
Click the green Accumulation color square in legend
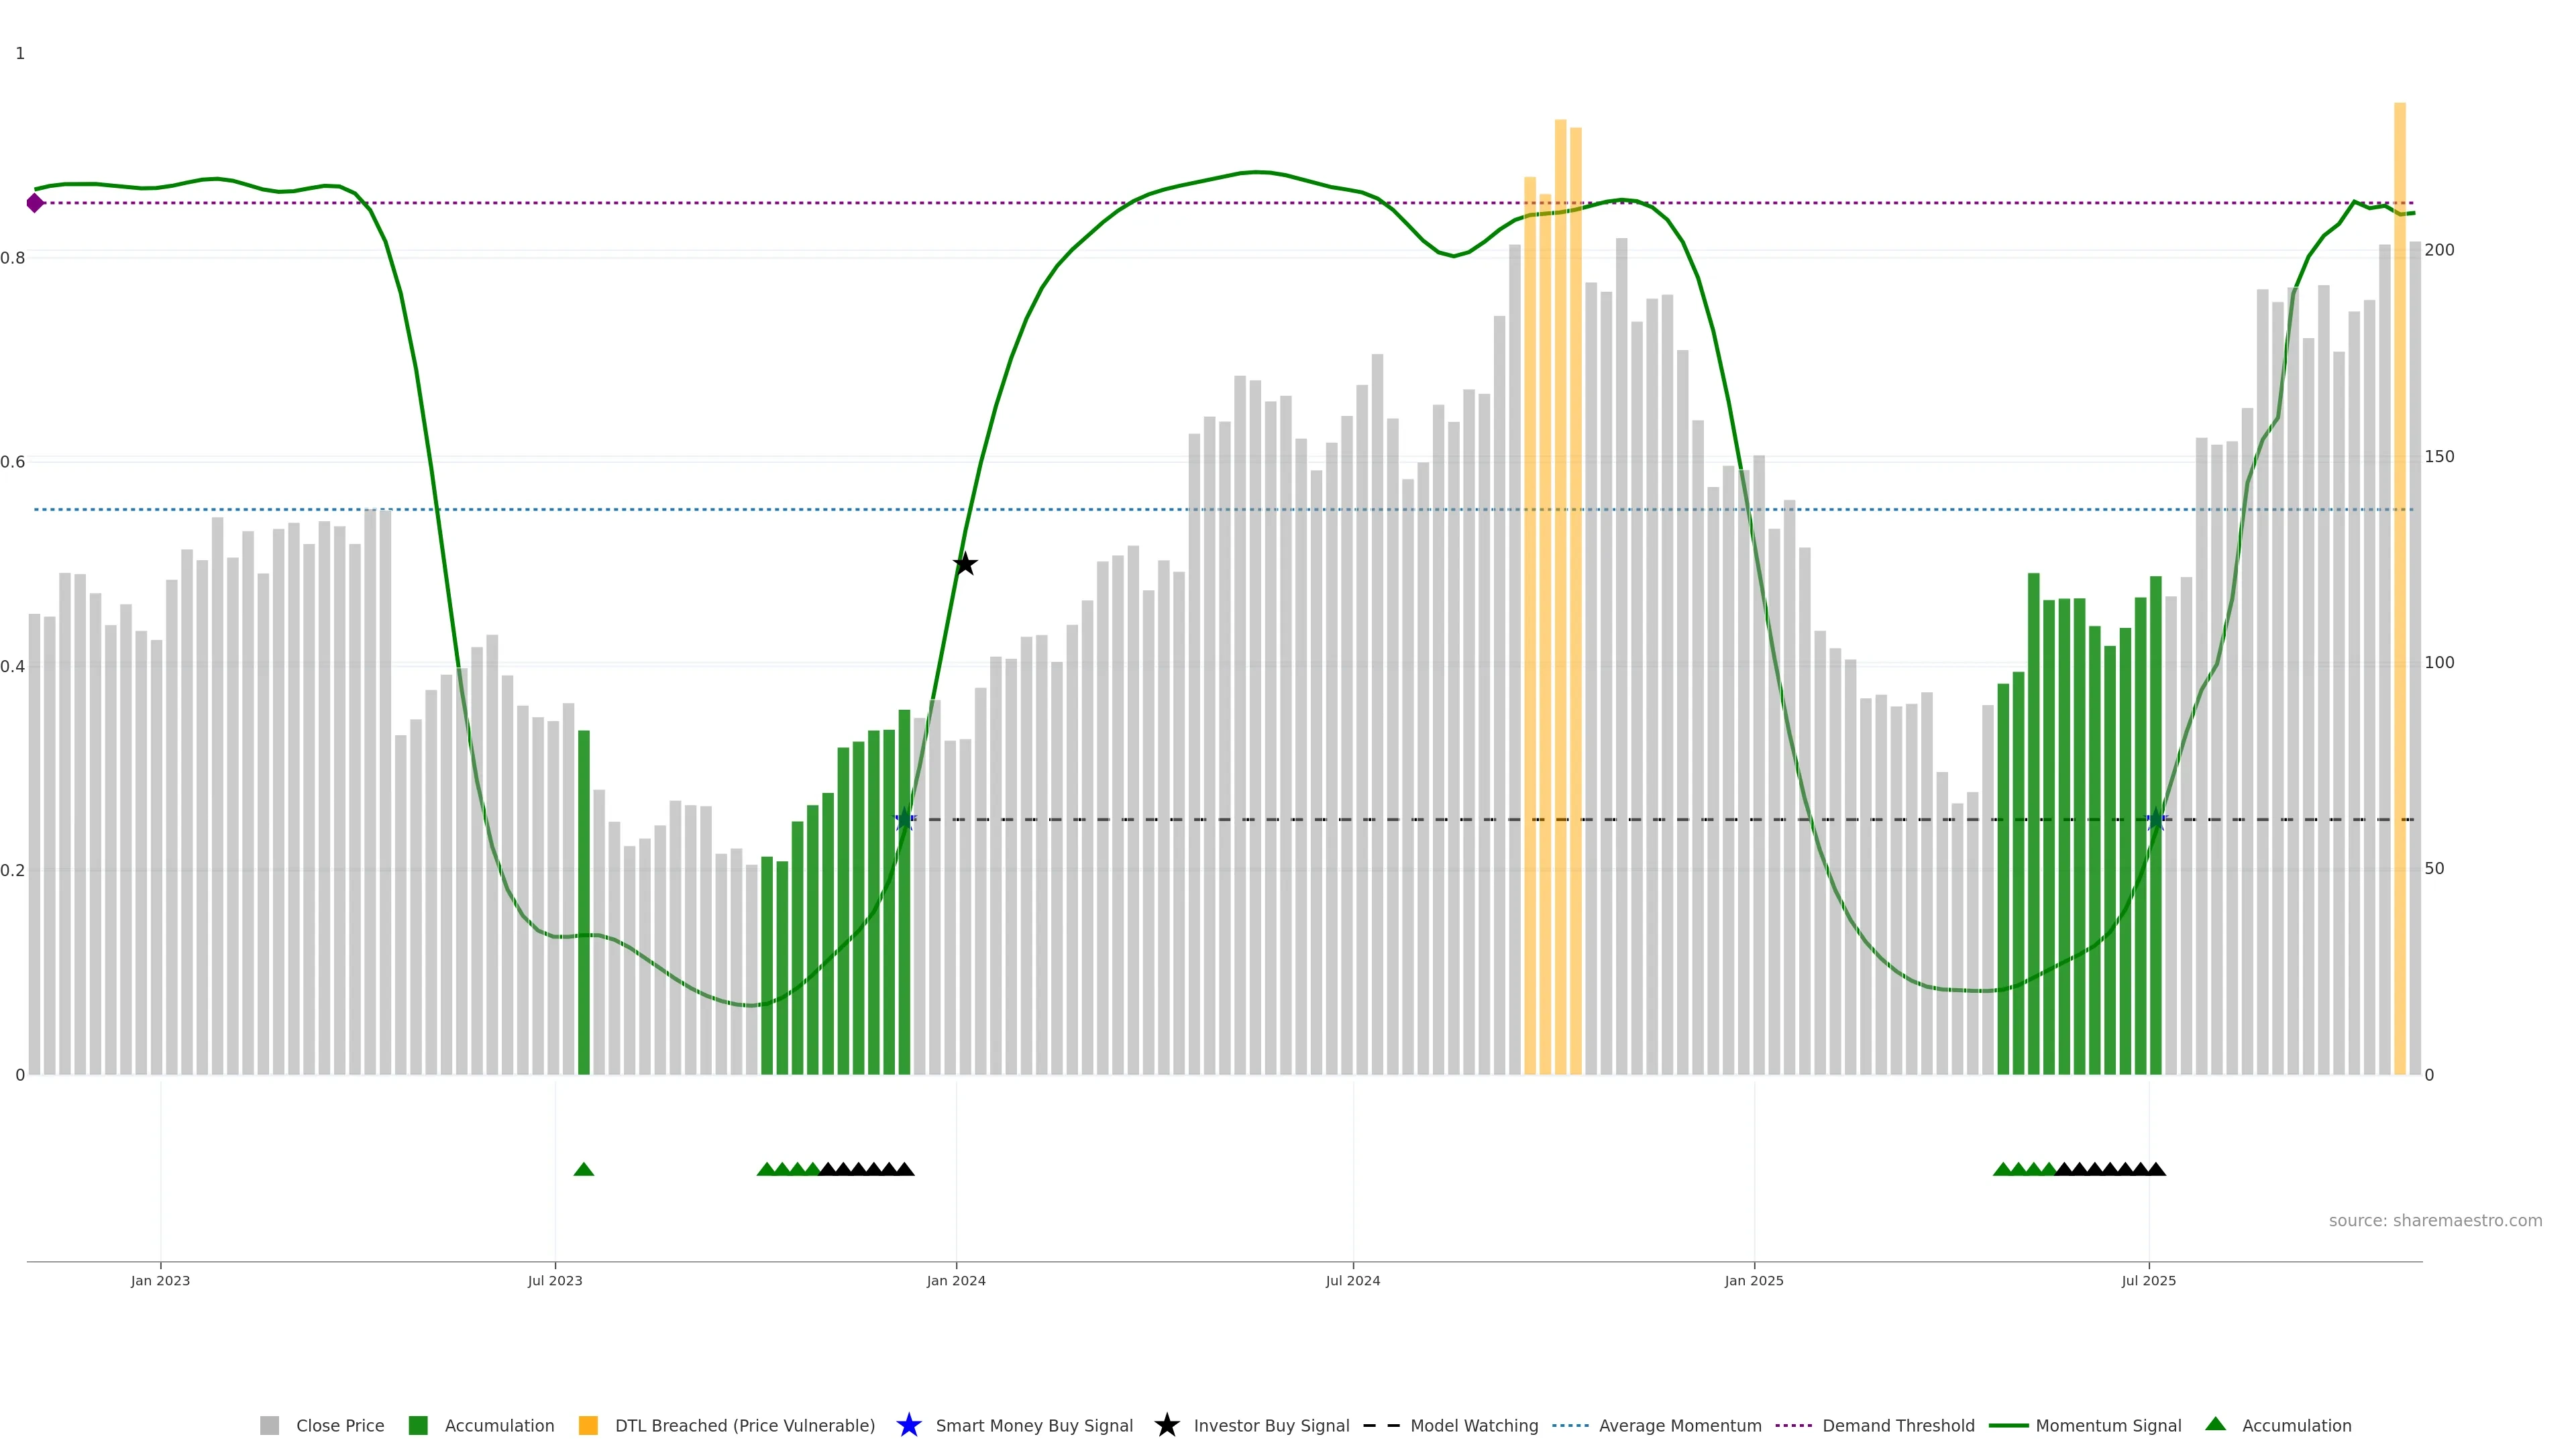pyautogui.click(x=418, y=1425)
